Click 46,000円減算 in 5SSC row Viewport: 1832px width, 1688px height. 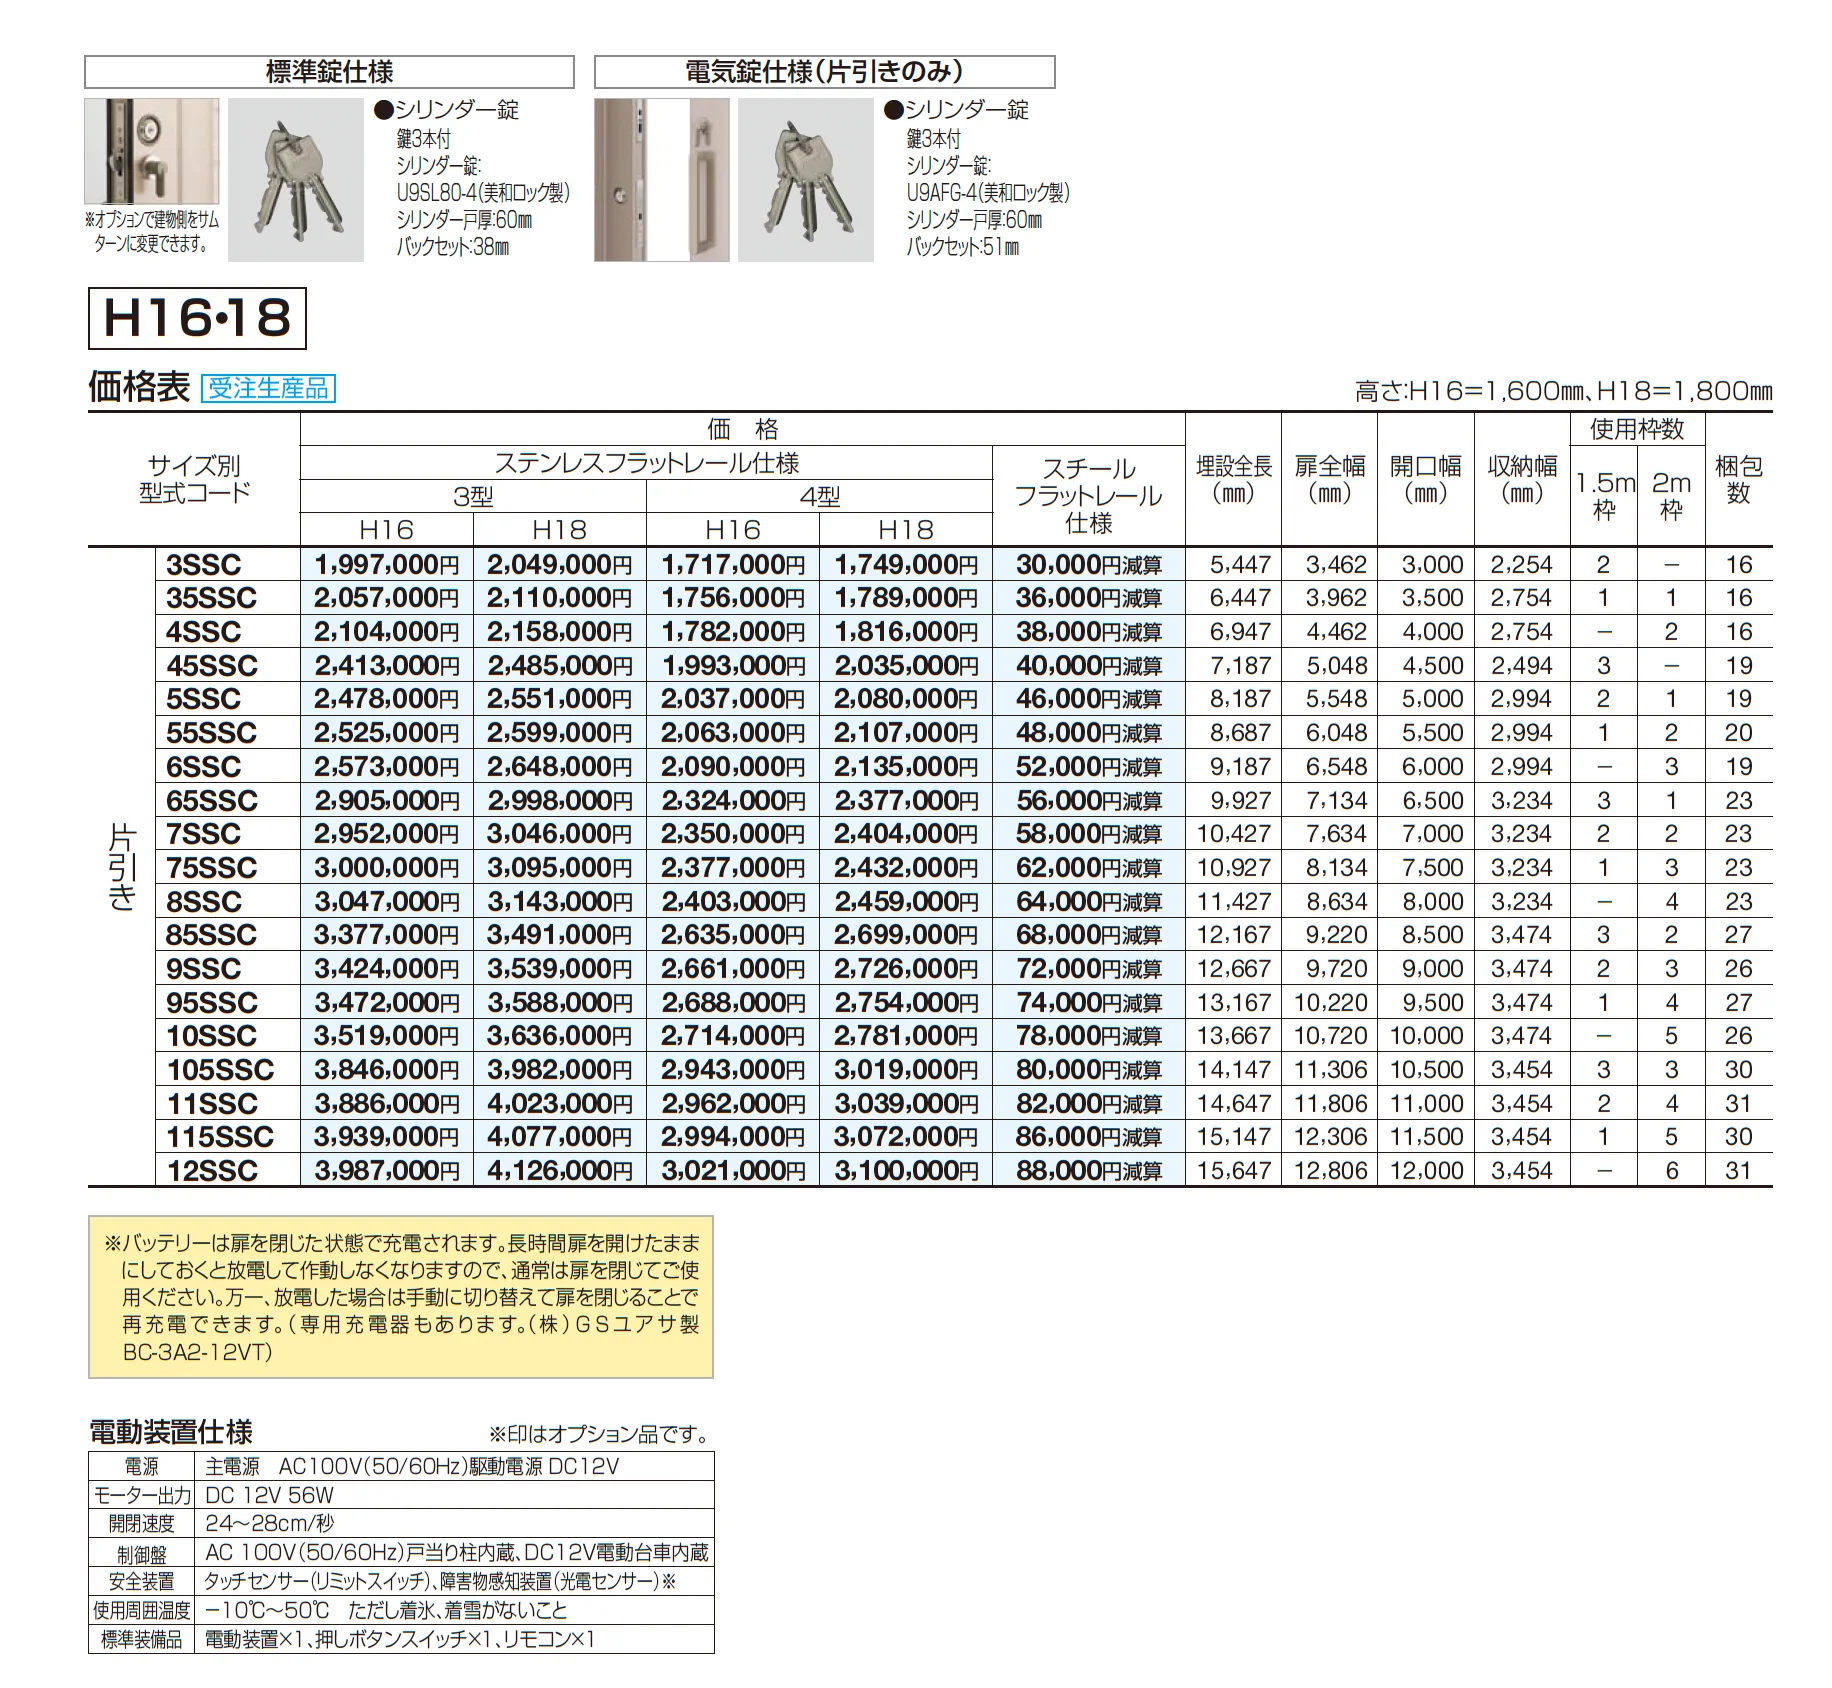coord(1089,699)
